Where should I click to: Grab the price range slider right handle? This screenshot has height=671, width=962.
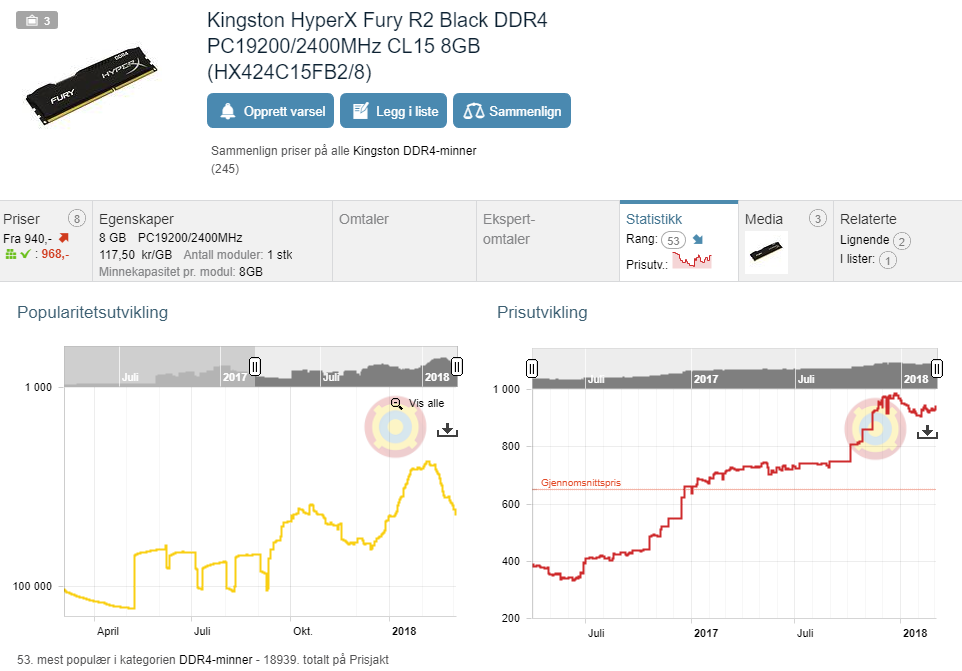pos(937,368)
